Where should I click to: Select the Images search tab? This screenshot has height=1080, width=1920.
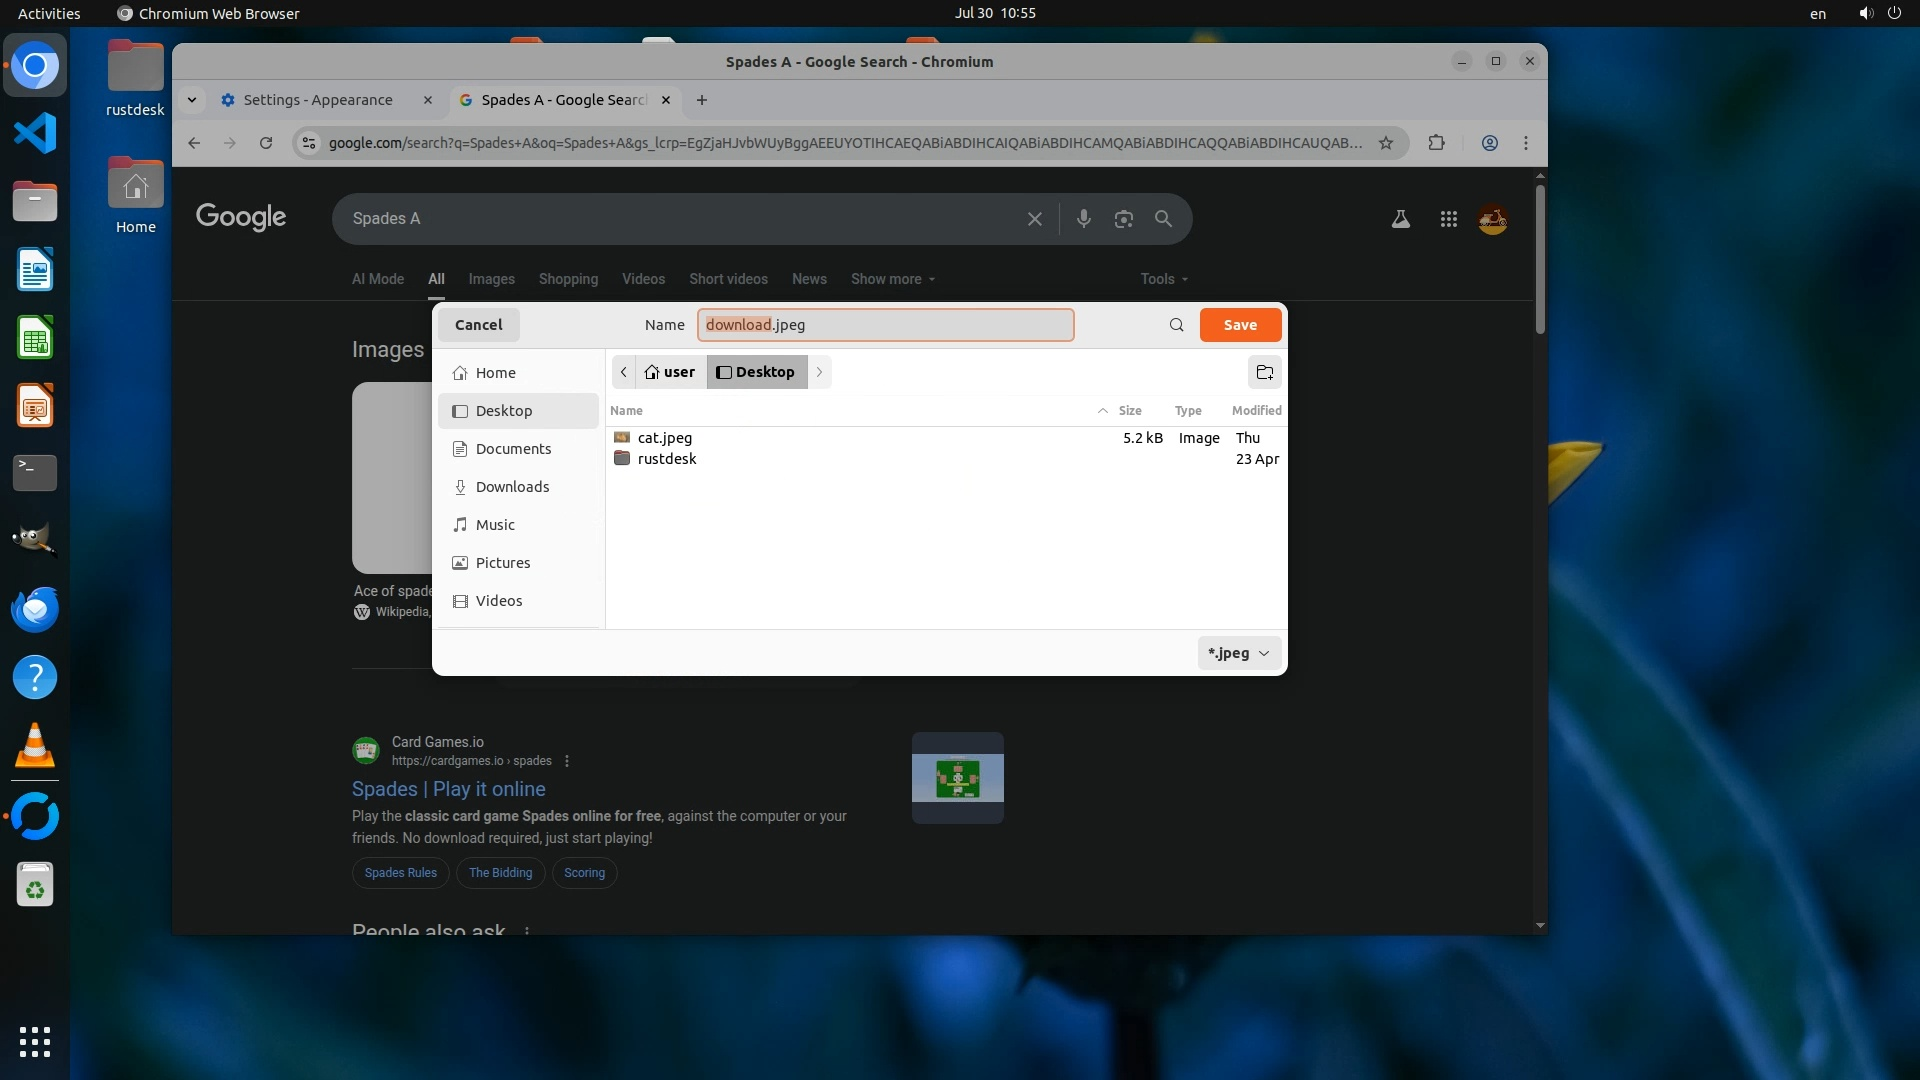pos(491,279)
